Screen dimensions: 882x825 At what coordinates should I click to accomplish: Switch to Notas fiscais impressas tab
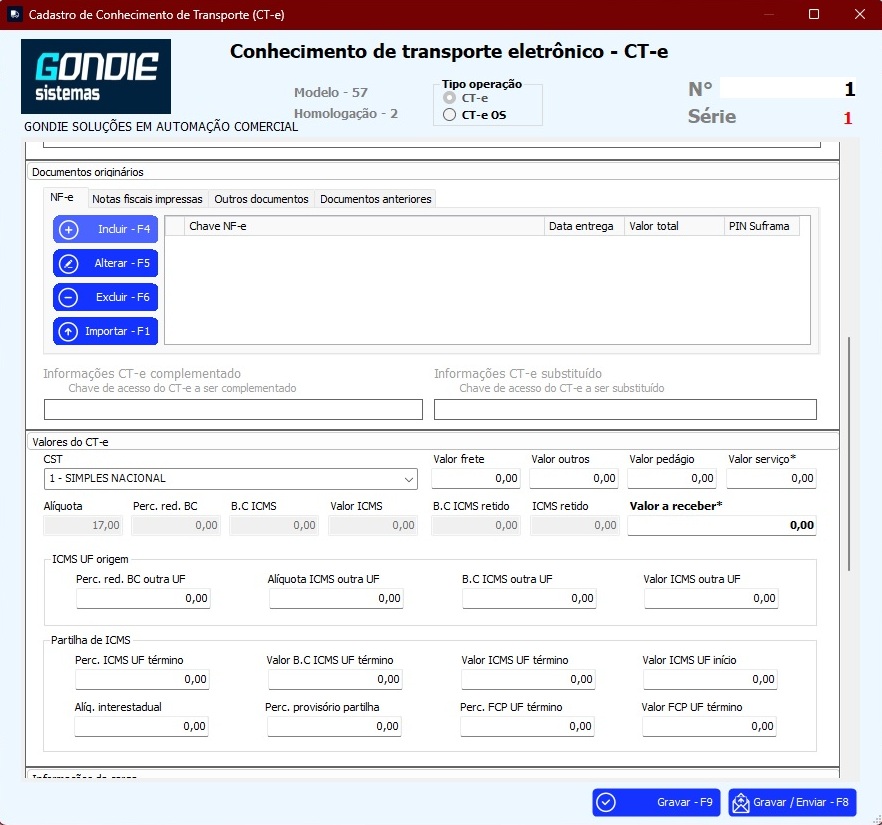pos(148,199)
